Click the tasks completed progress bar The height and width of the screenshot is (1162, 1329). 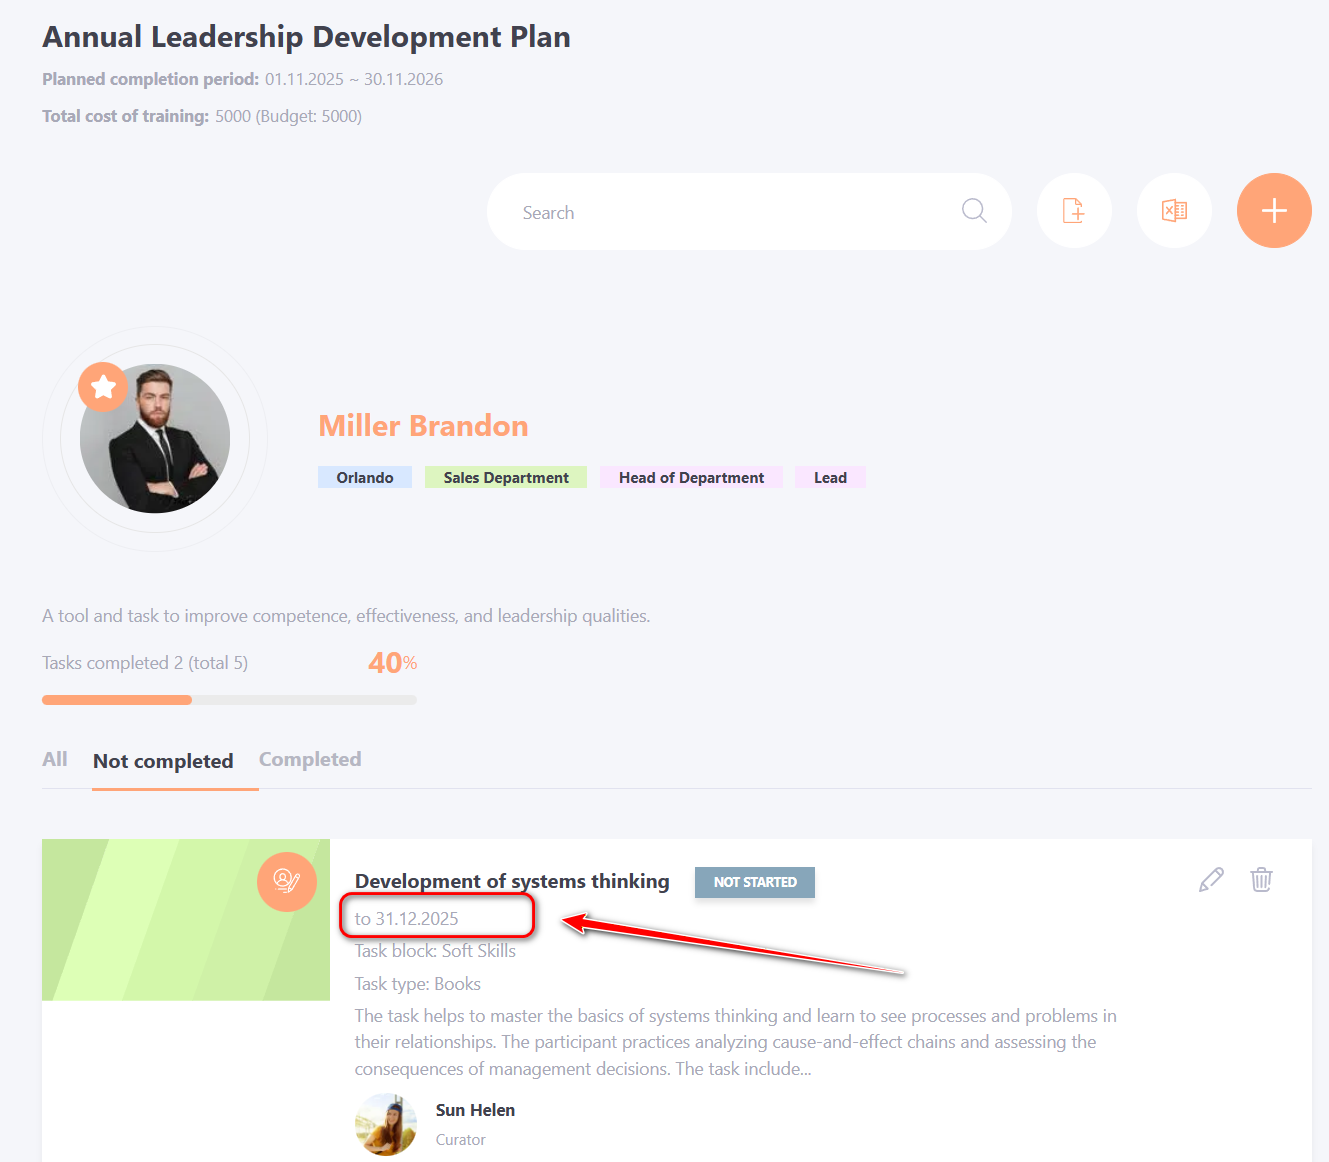coord(229,700)
